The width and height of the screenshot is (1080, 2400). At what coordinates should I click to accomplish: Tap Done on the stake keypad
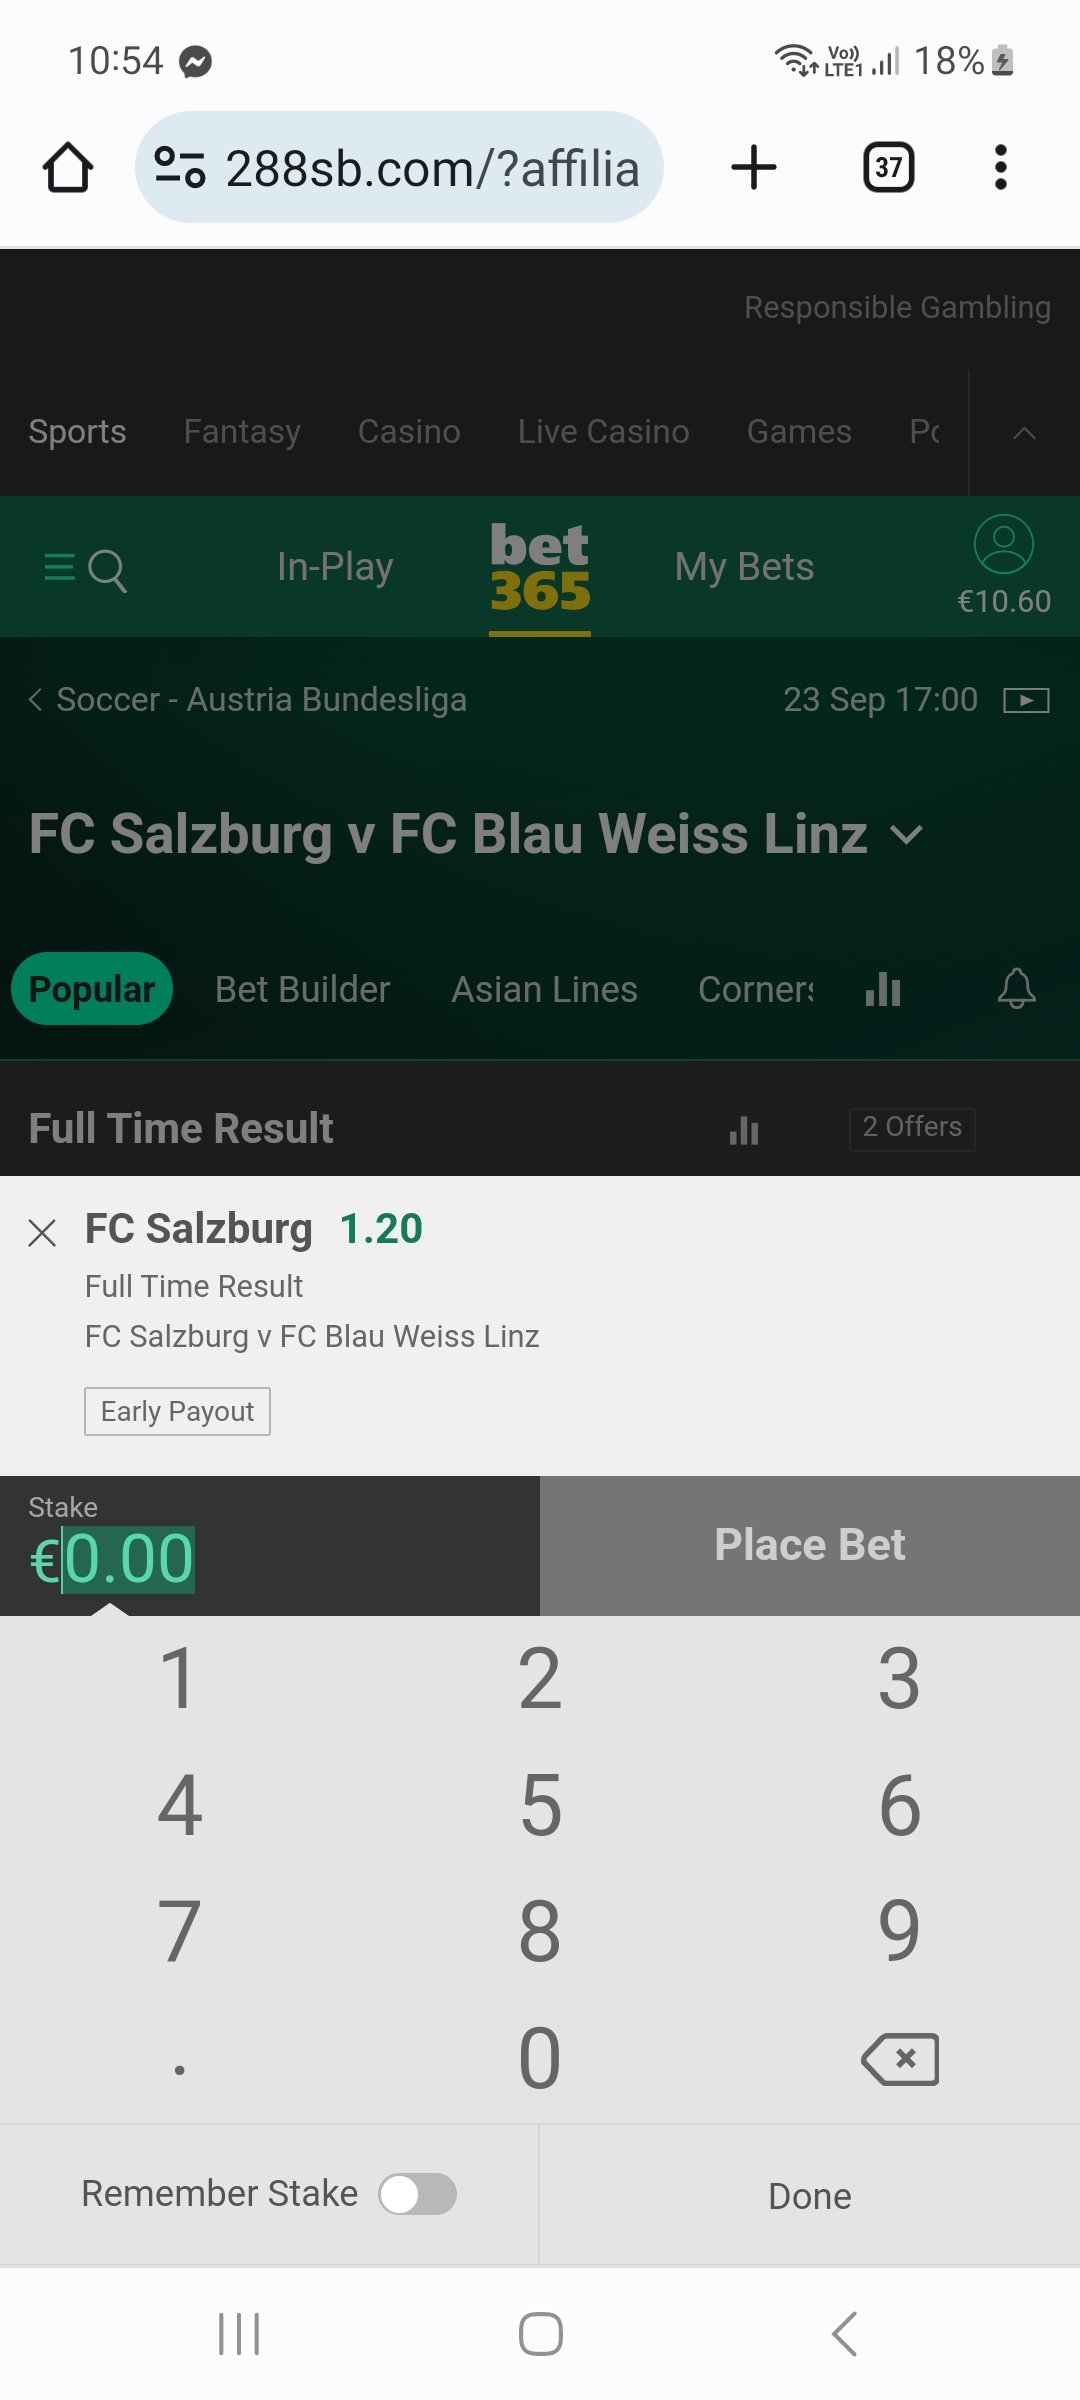[810, 2196]
